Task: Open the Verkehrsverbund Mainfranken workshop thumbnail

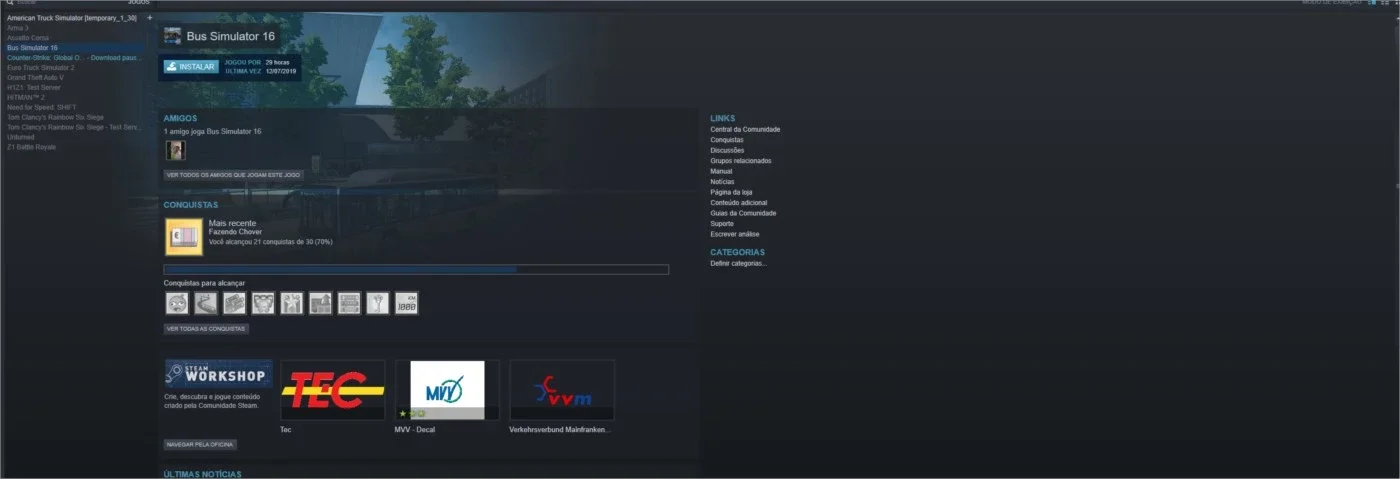Action: pos(562,390)
